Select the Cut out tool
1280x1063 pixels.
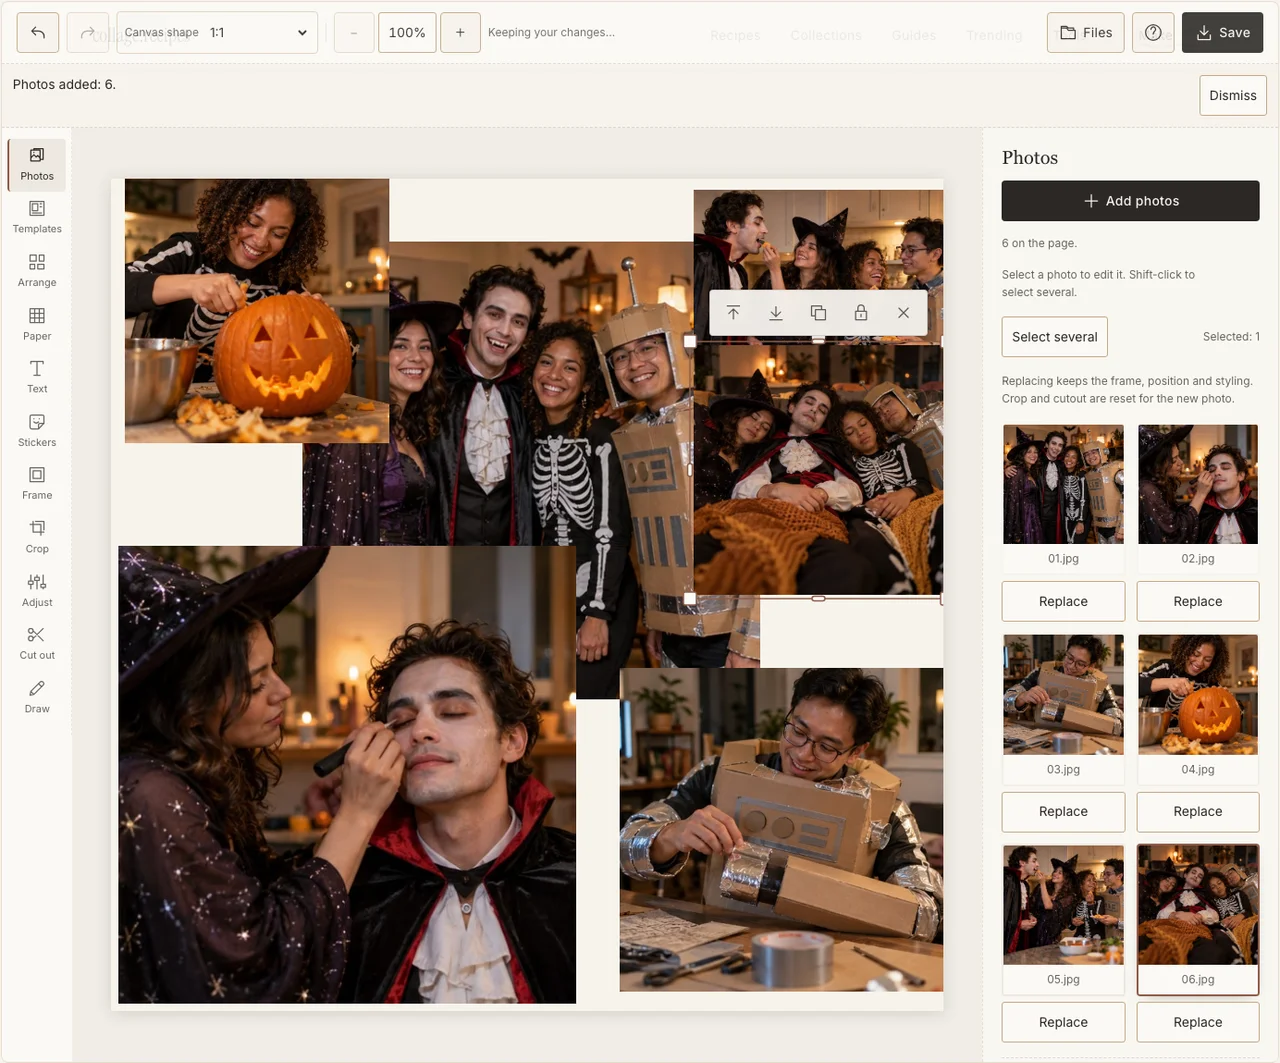pyautogui.click(x=37, y=644)
